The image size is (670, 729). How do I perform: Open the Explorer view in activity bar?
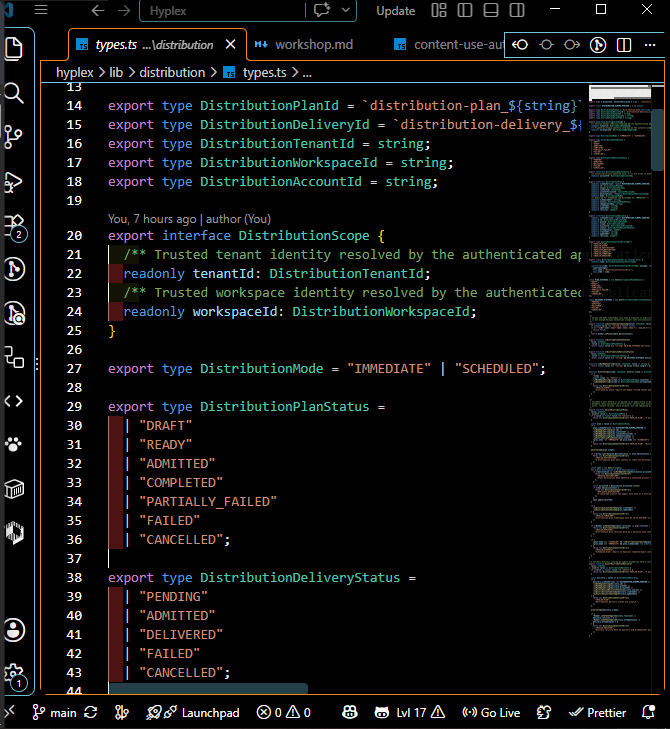tap(14, 49)
